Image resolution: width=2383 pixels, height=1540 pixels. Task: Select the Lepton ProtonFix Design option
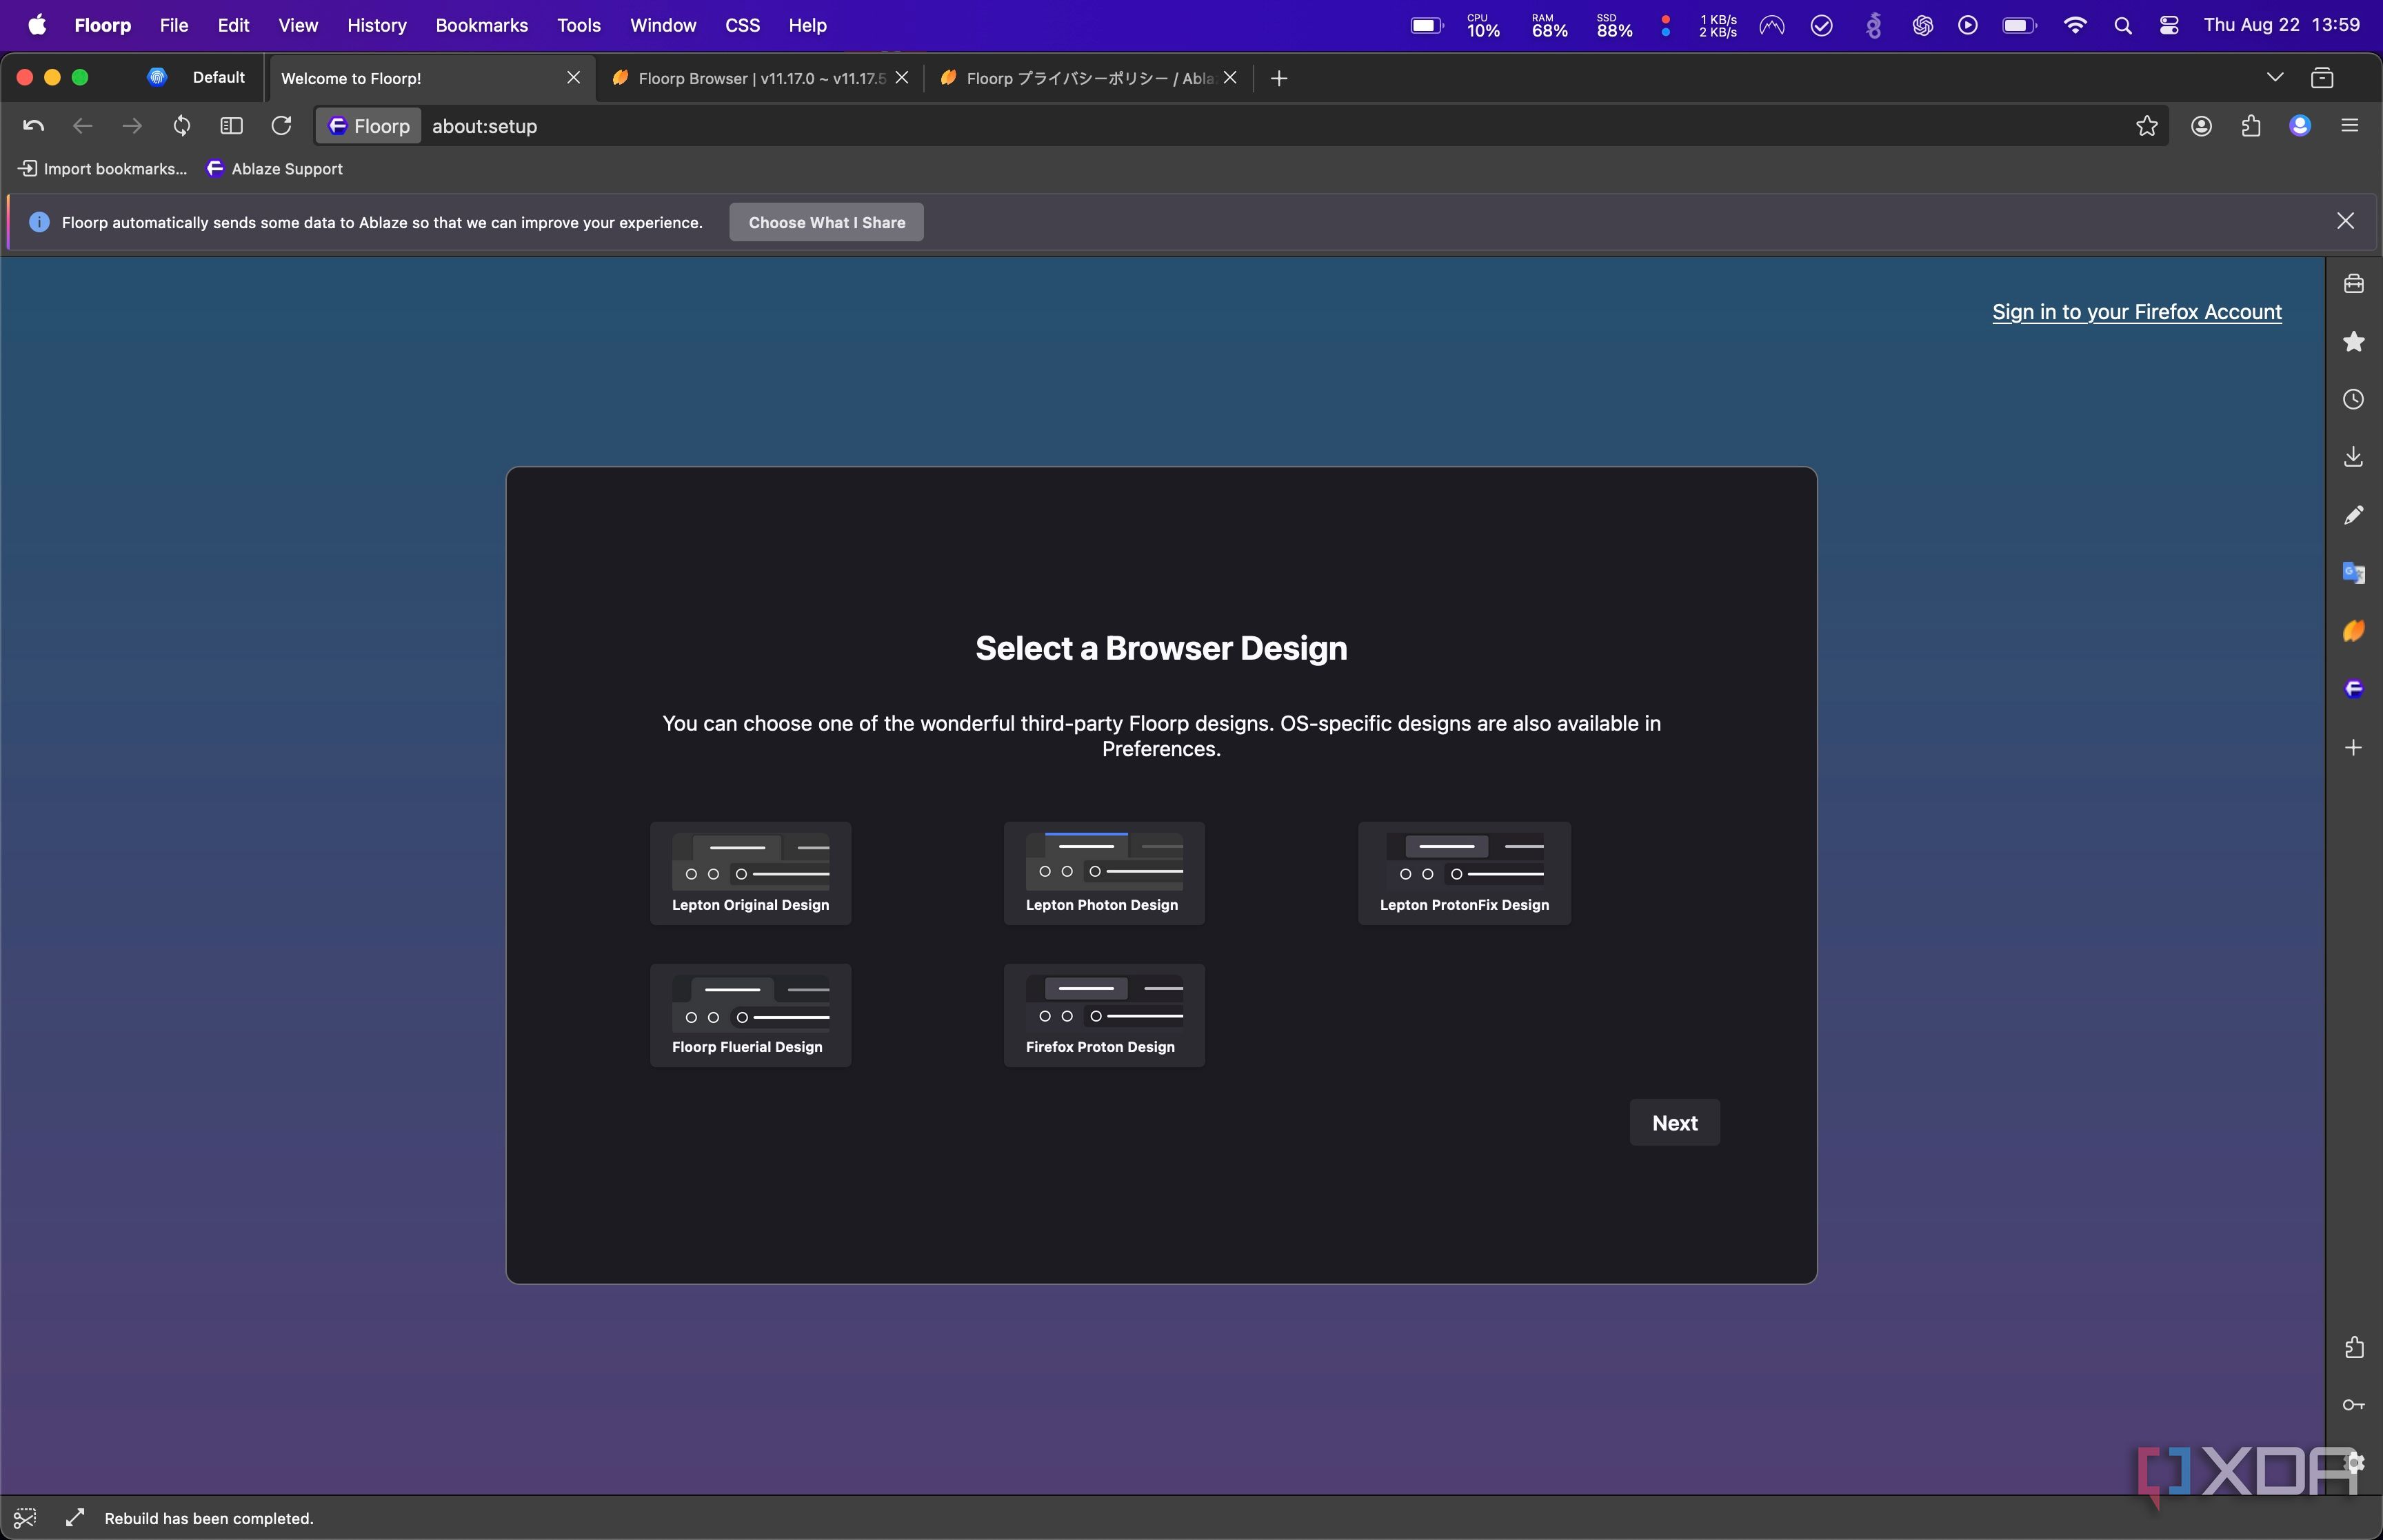pos(1465,874)
